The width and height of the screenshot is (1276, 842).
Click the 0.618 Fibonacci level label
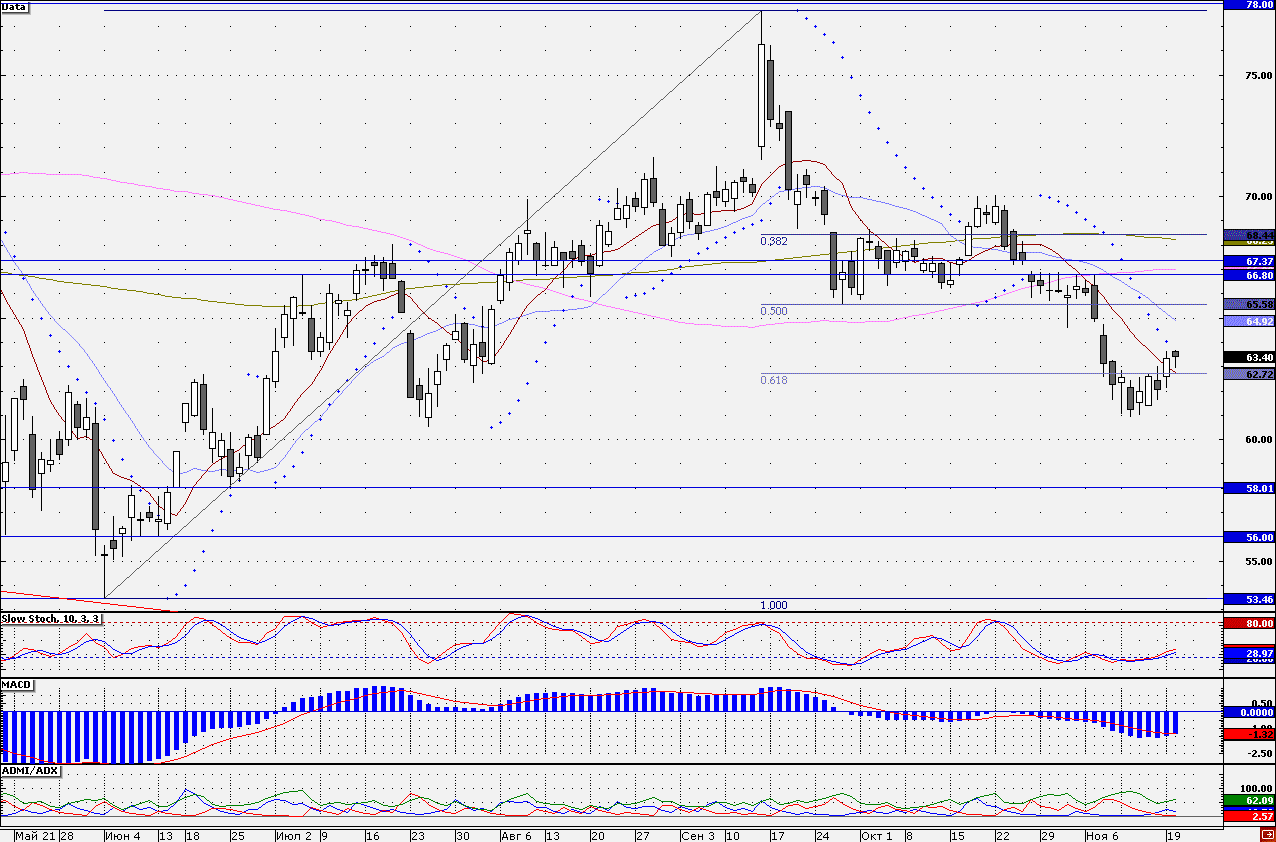coord(774,380)
